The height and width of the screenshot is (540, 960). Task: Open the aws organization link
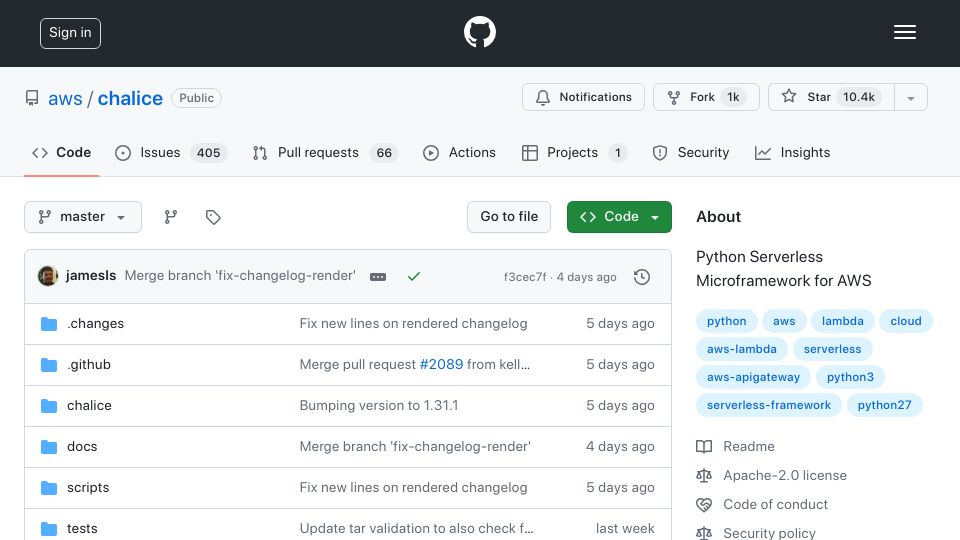65,98
